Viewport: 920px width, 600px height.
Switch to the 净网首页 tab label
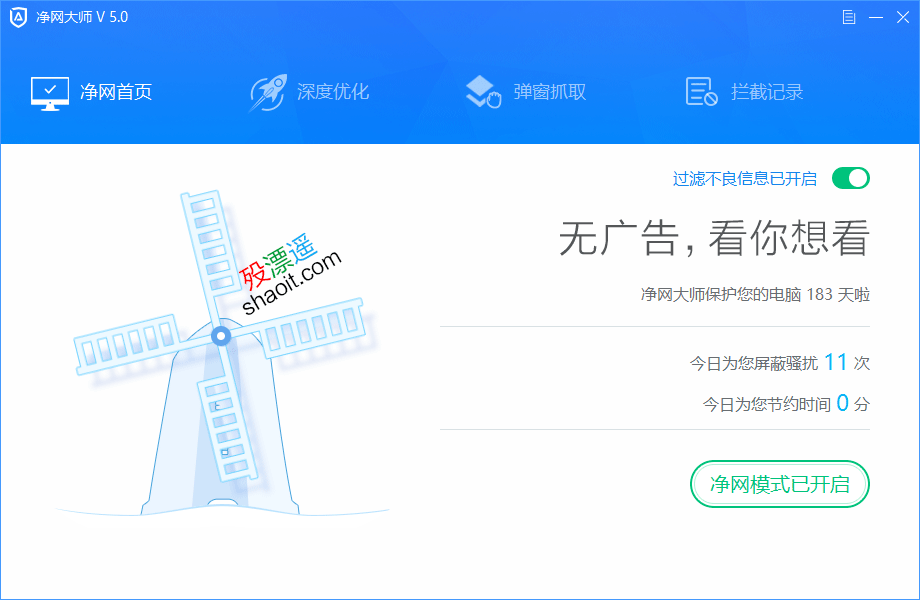pos(116,93)
